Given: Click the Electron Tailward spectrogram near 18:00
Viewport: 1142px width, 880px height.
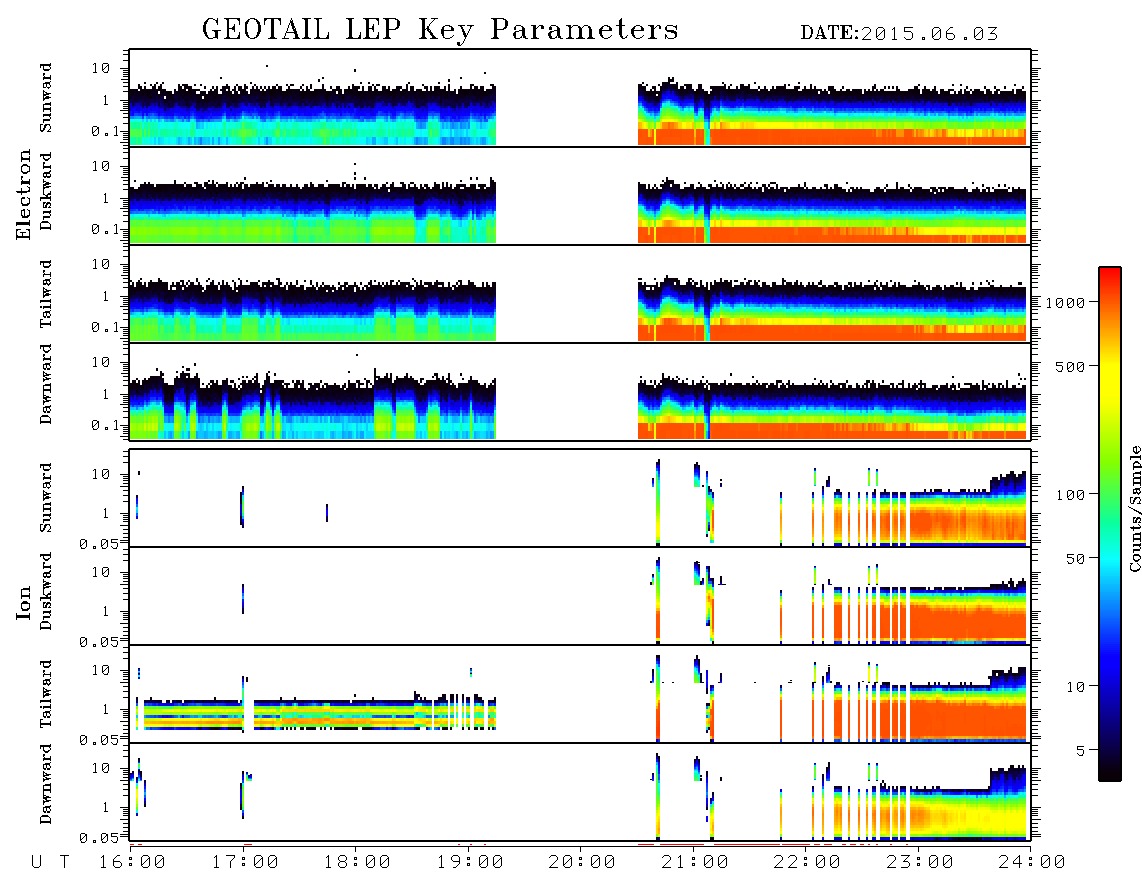Looking at the screenshot, I should [356, 310].
